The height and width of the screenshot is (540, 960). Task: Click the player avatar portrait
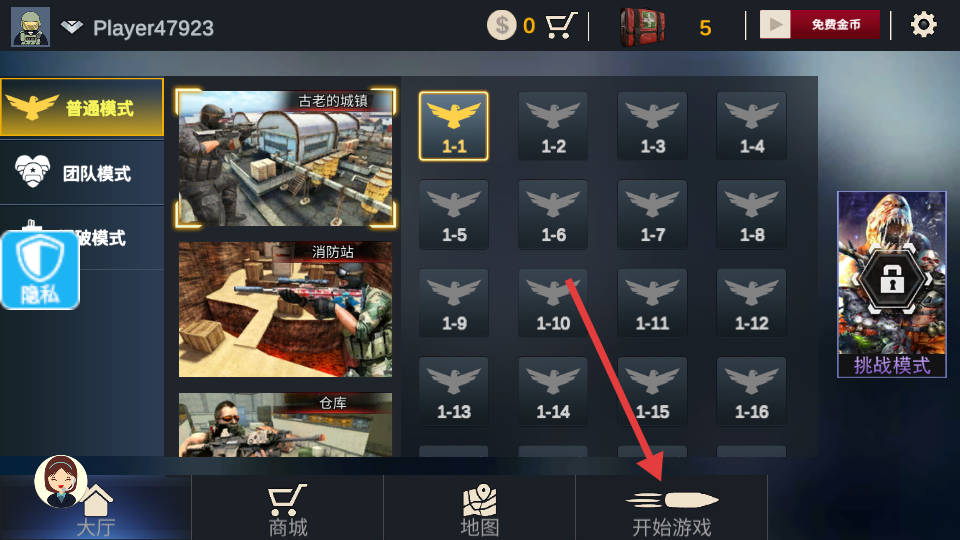31,27
